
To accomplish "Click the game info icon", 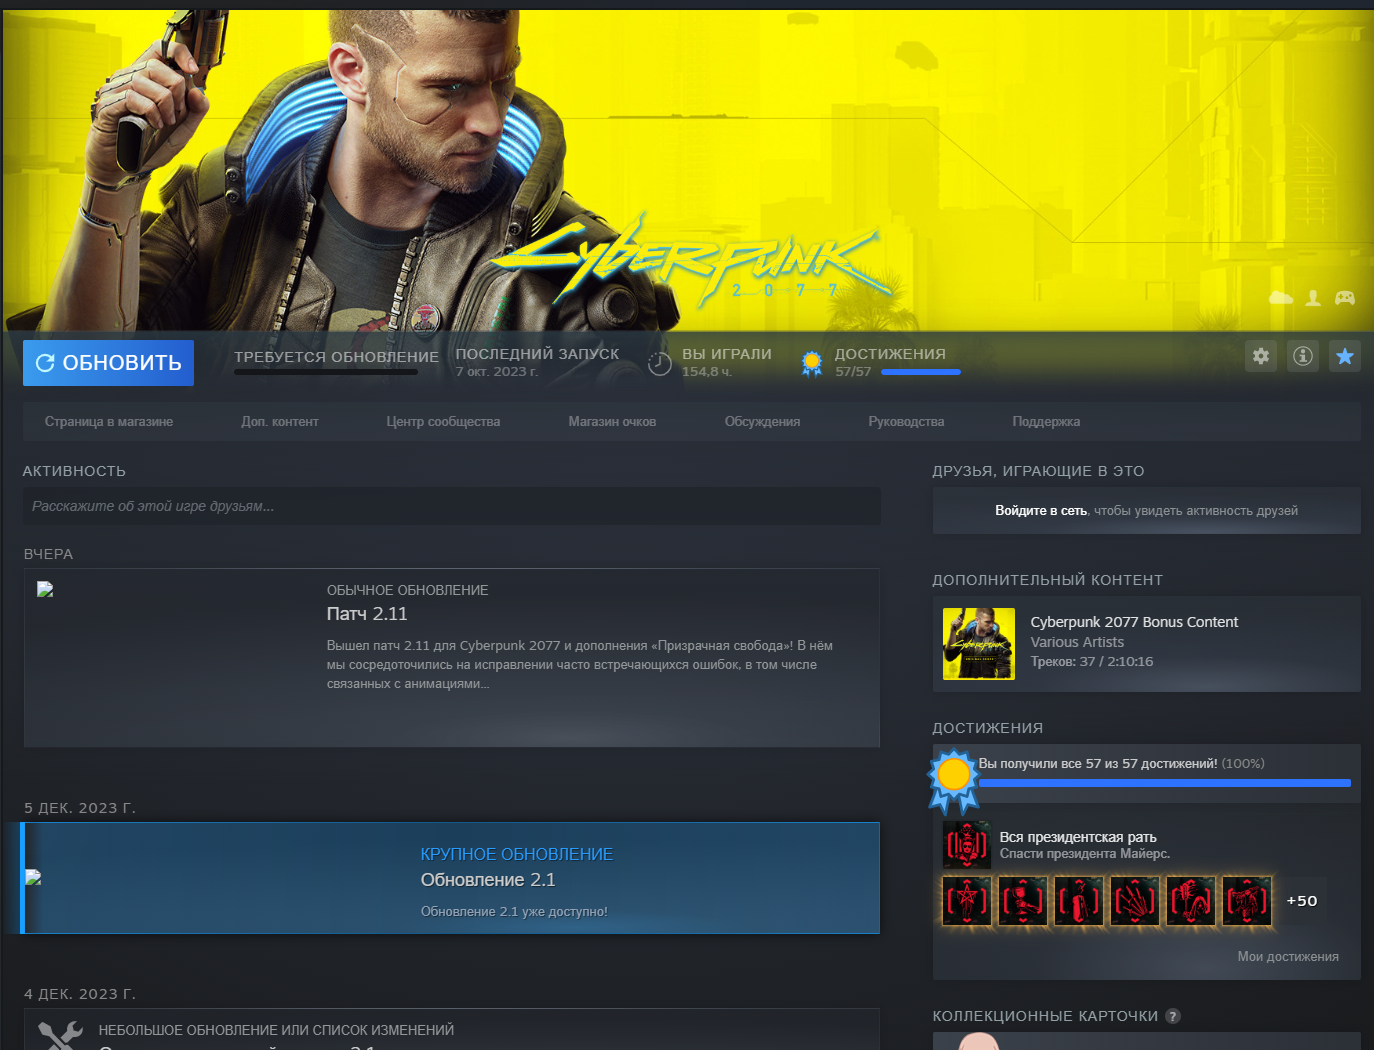I will pyautogui.click(x=1303, y=356).
